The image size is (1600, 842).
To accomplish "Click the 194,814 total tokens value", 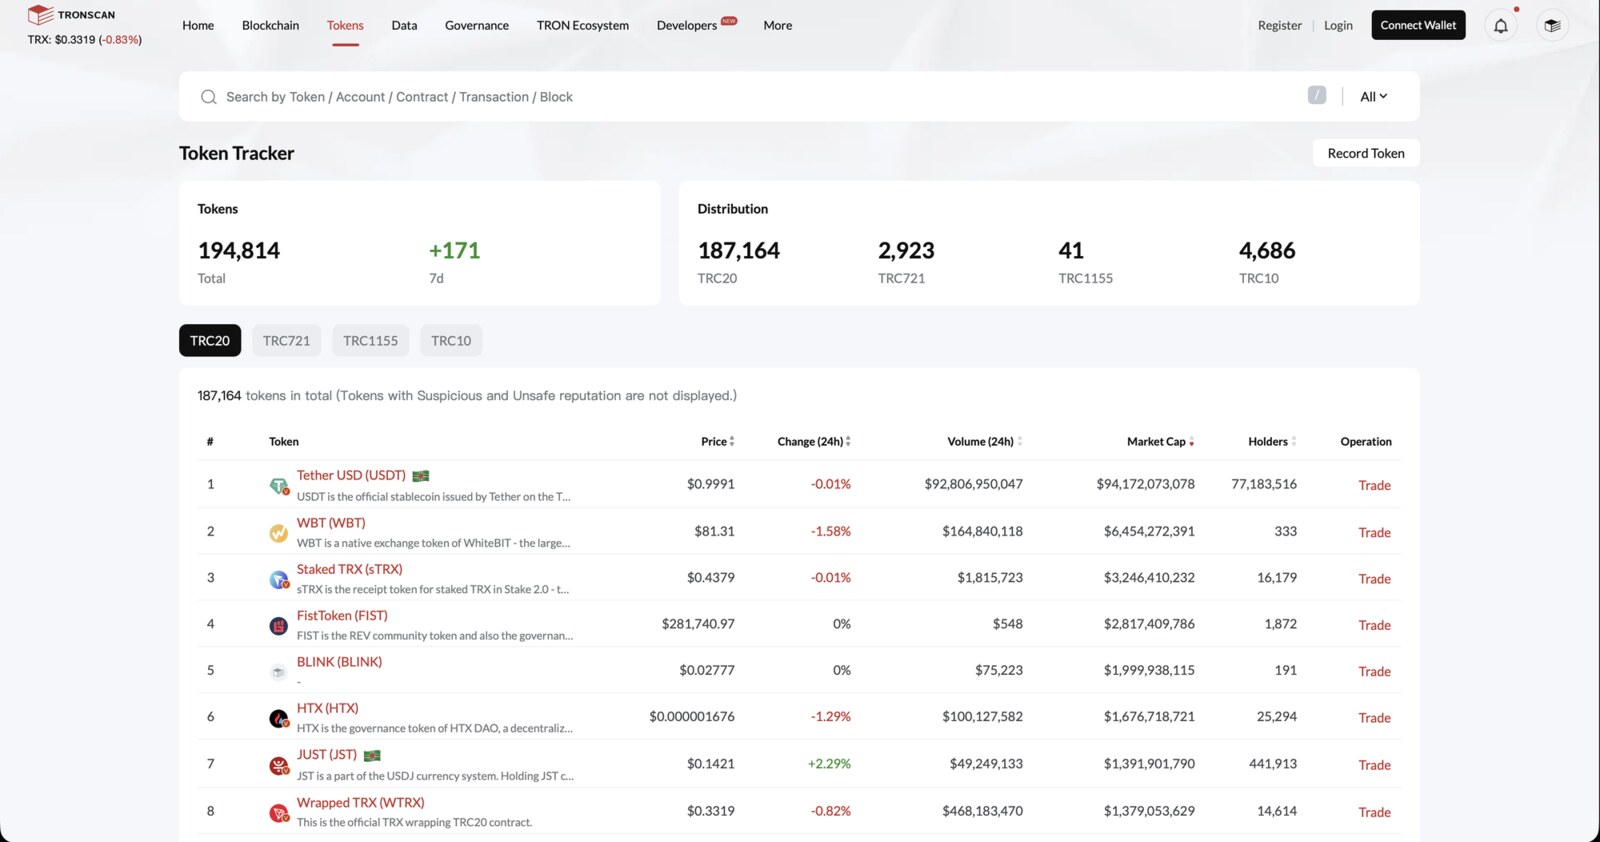I will click(x=239, y=250).
